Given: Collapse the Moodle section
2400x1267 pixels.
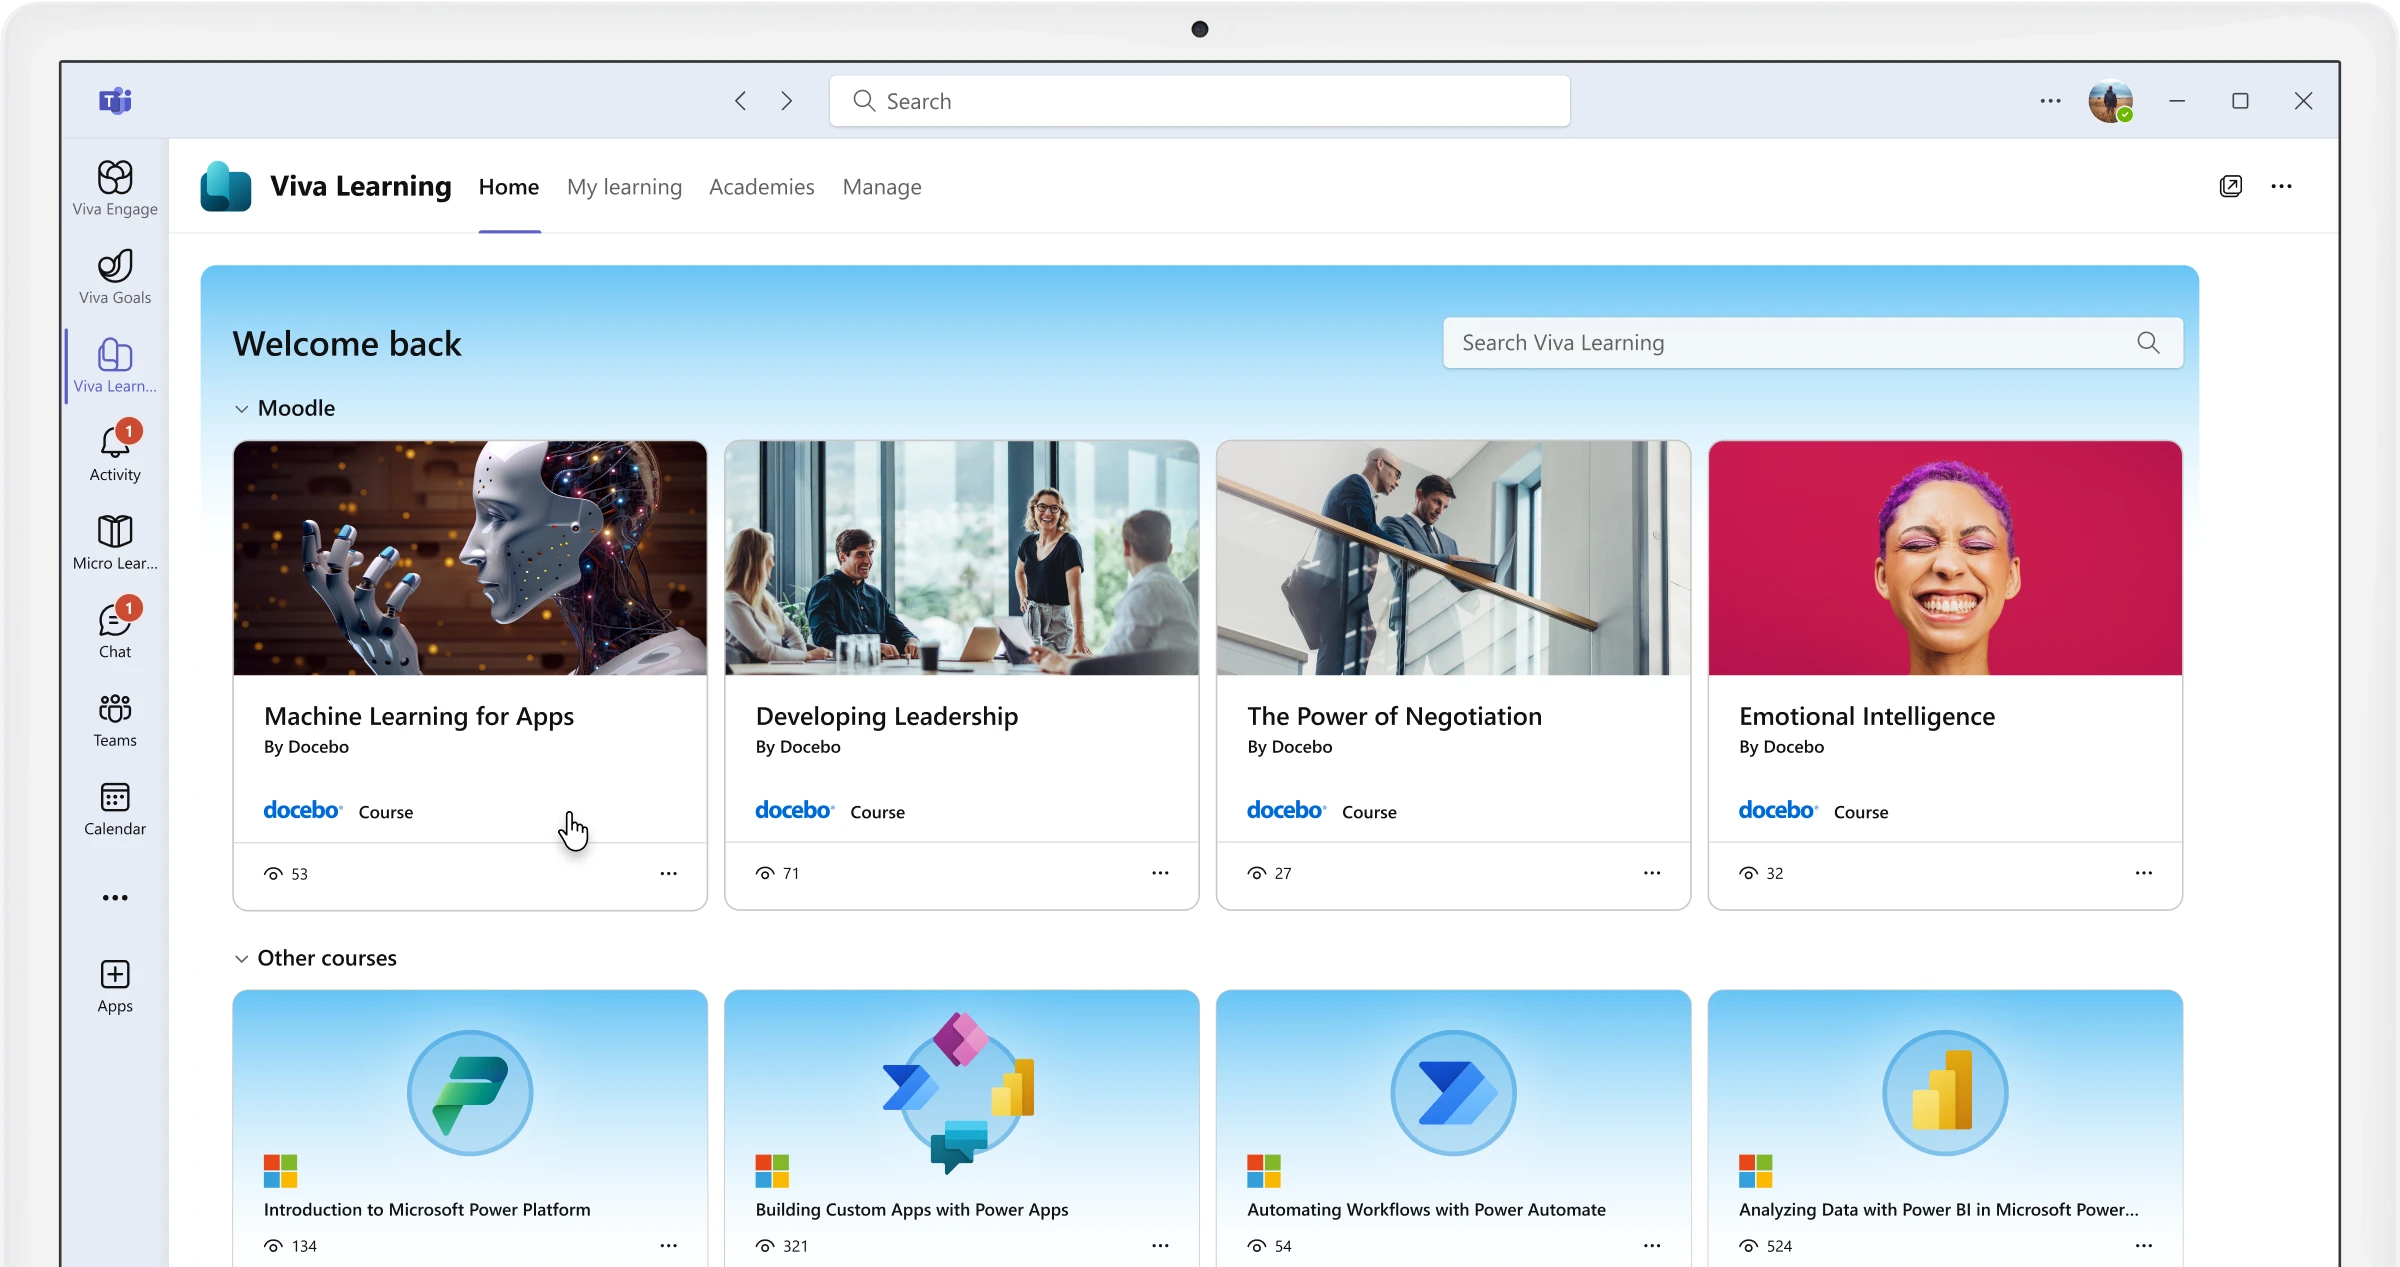Looking at the screenshot, I should pyautogui.click(x=241, y=409).
